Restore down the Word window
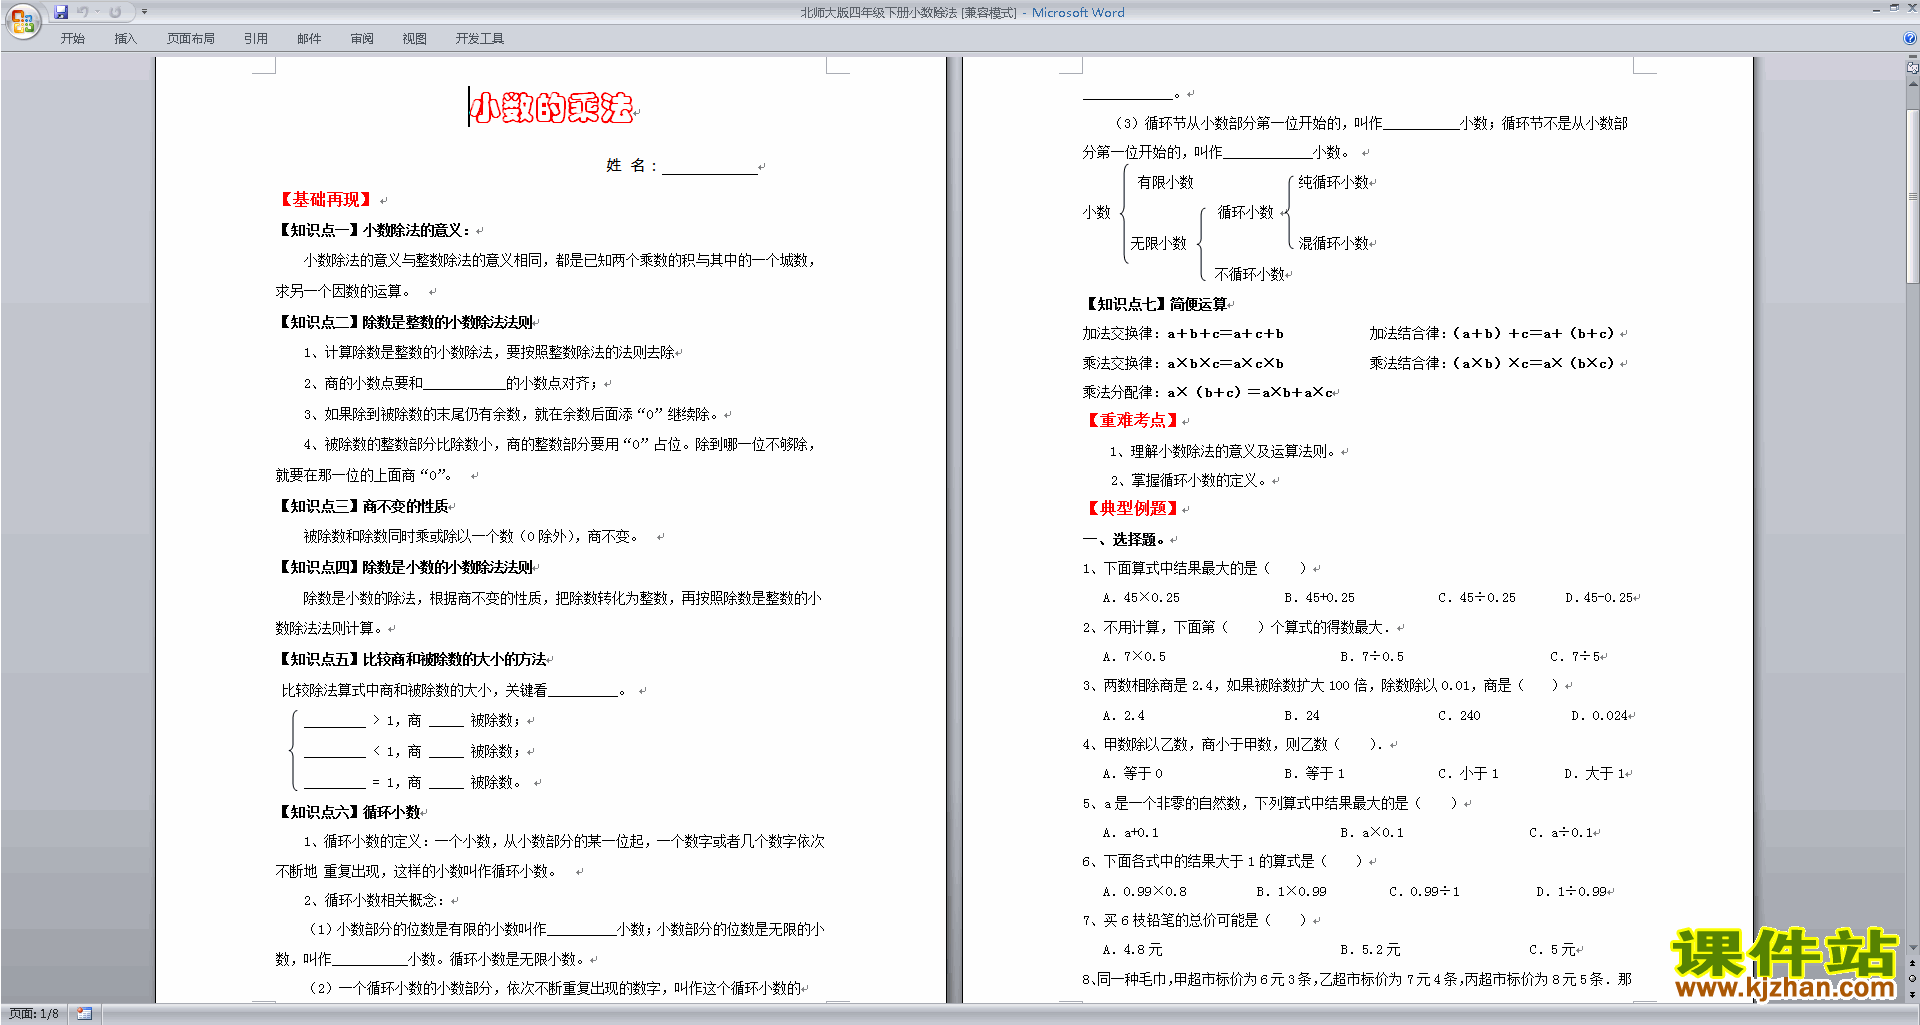Screen dimensions: 1920x1025 (1894, 8)
